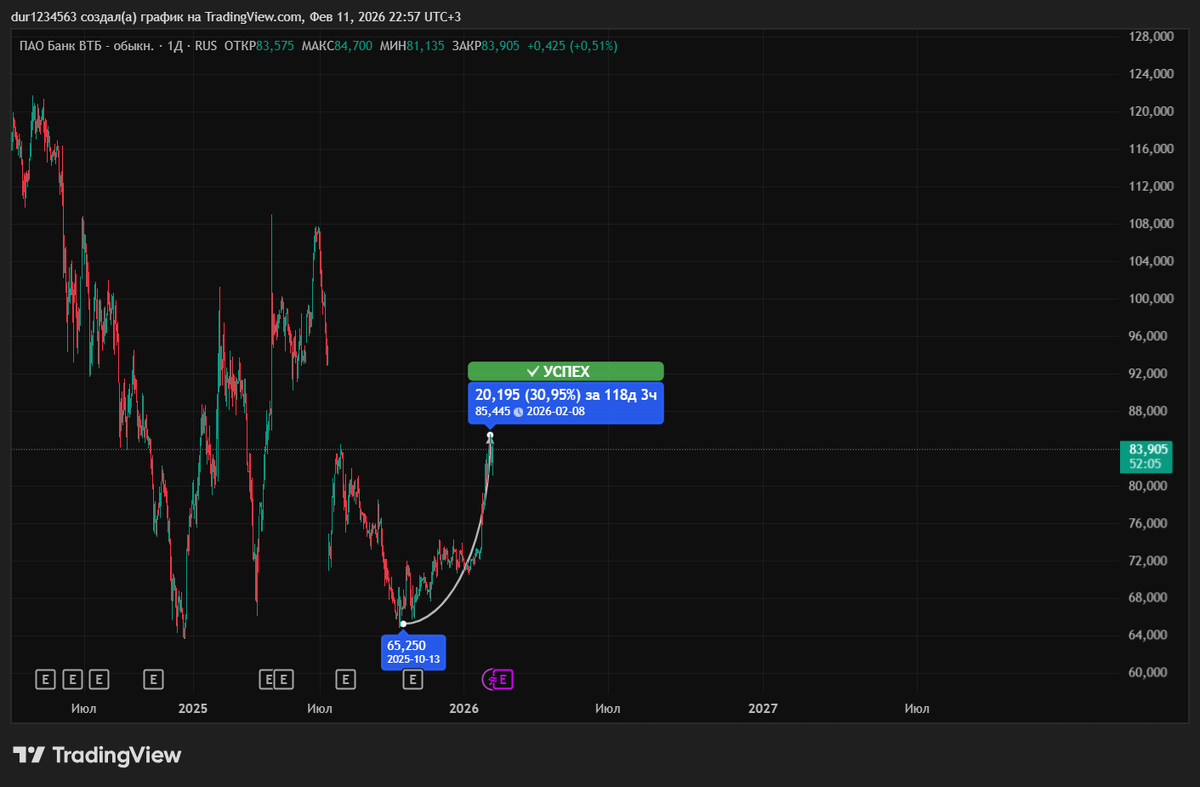Image resolution: width=1200 pixels, height=787 pixels.
Task: Click the 2027 time axis label
Action: [x=763, y=708]
